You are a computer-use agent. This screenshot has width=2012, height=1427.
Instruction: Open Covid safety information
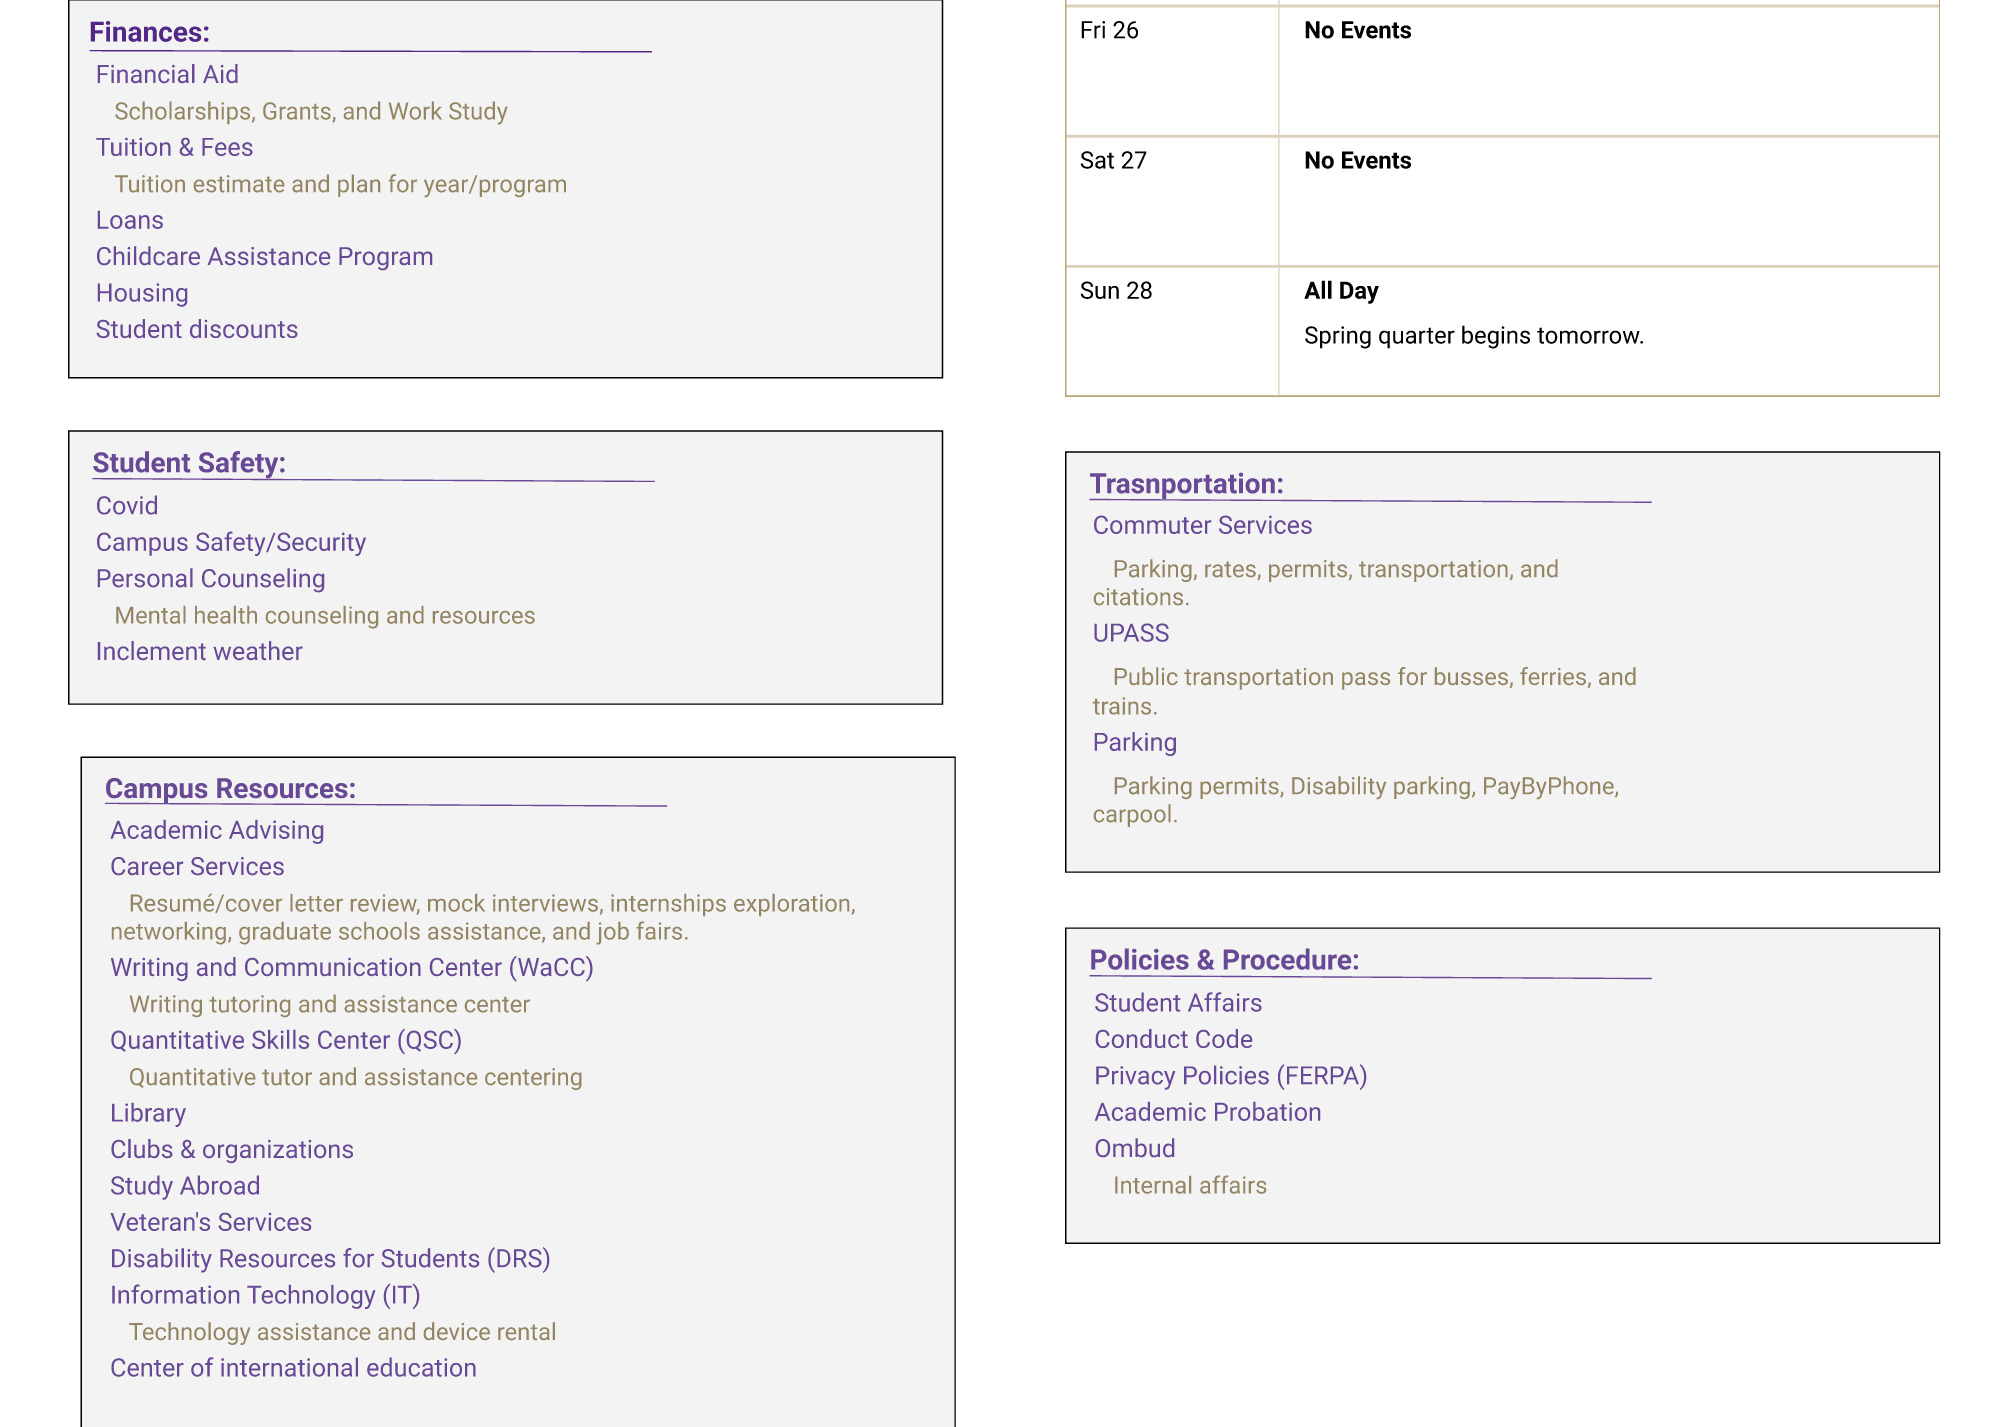(x=126, y=505)
